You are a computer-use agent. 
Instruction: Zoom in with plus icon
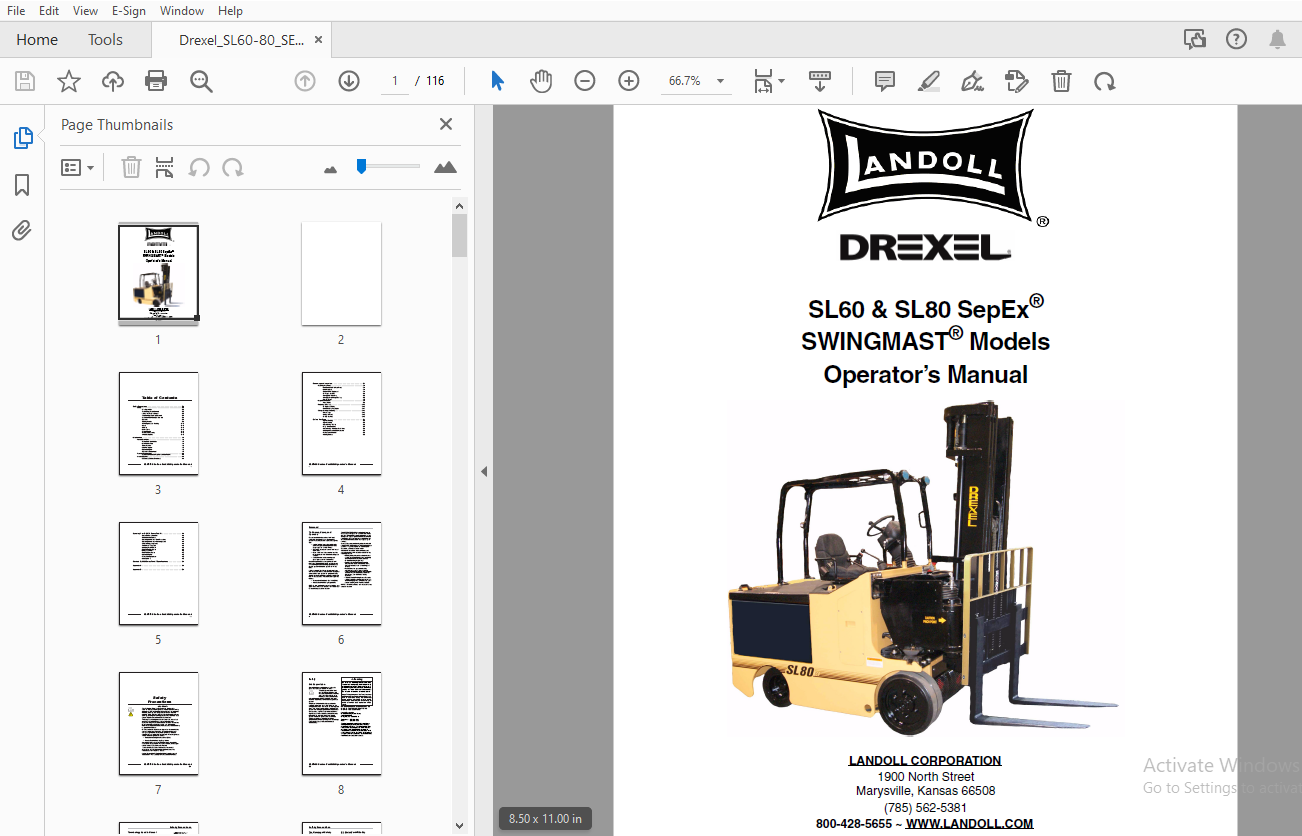(x=629, y=81)
